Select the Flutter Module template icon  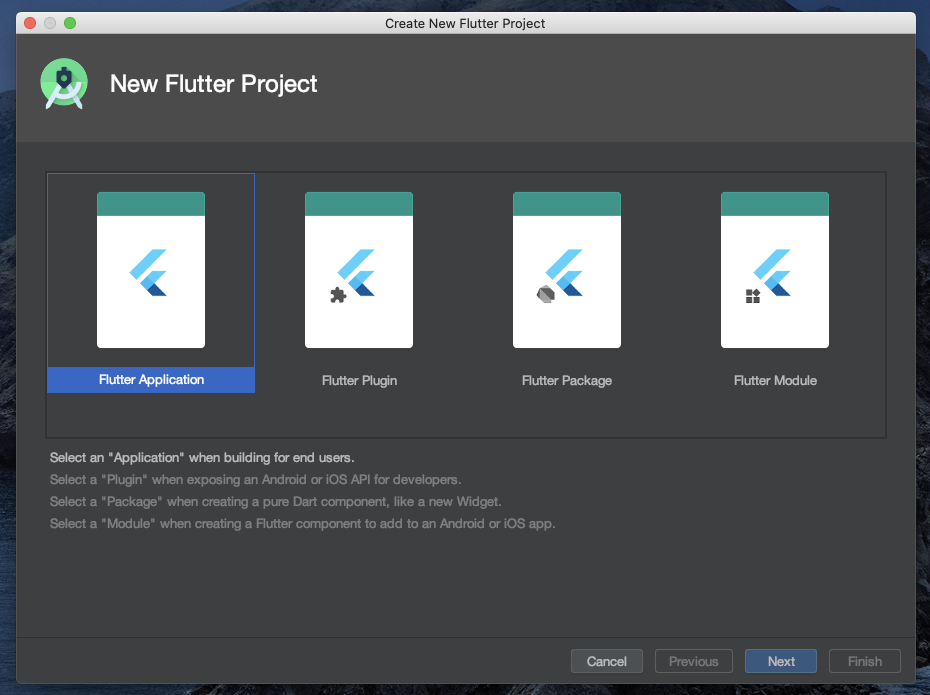(775, 270)
